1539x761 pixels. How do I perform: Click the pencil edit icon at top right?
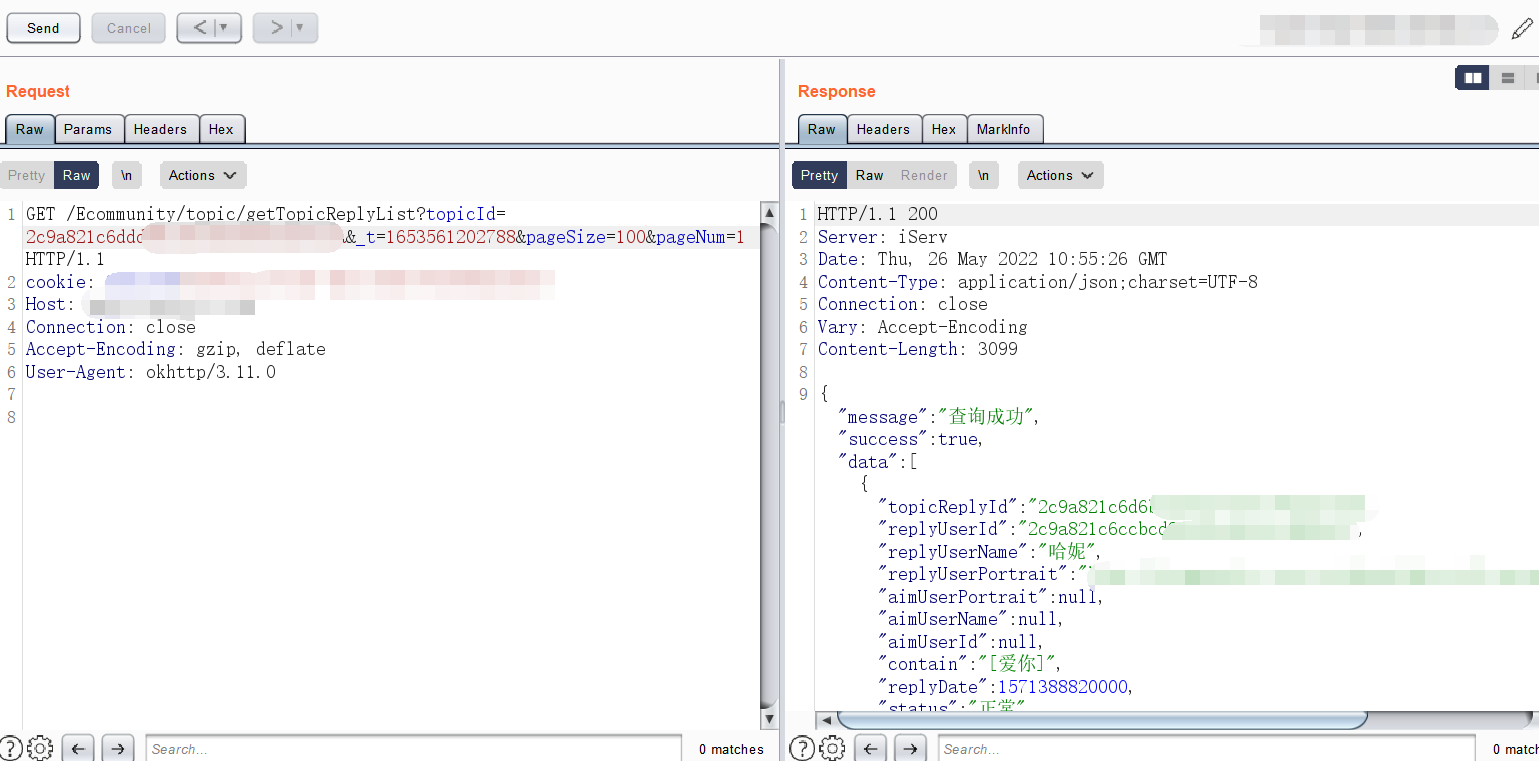[x=1521, y=29]
